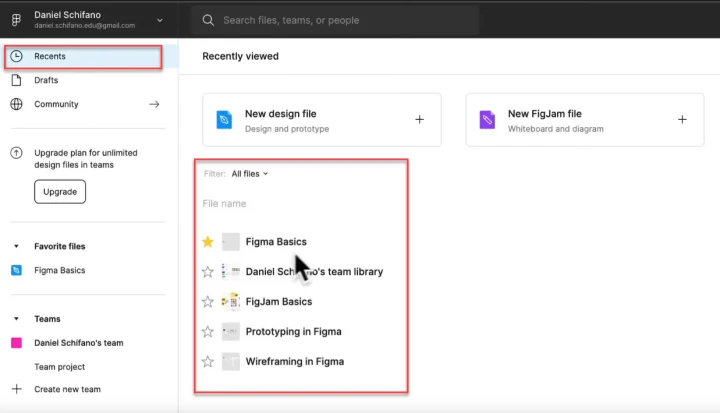This screenshot has height=413, width=720.
Task: Click the pink team color square
Action: point(17,343)
